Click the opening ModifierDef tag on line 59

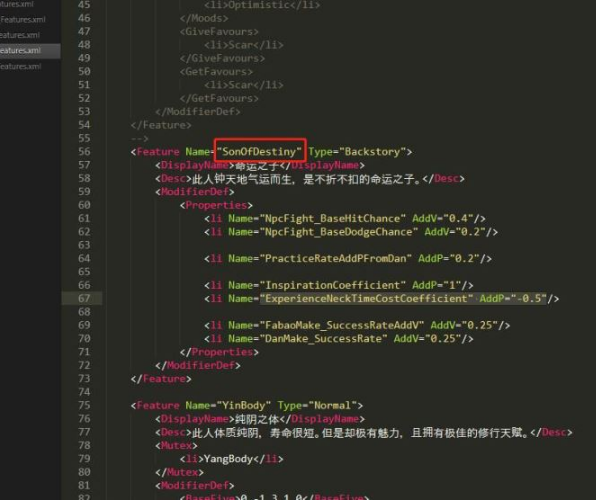pos(195,192)
